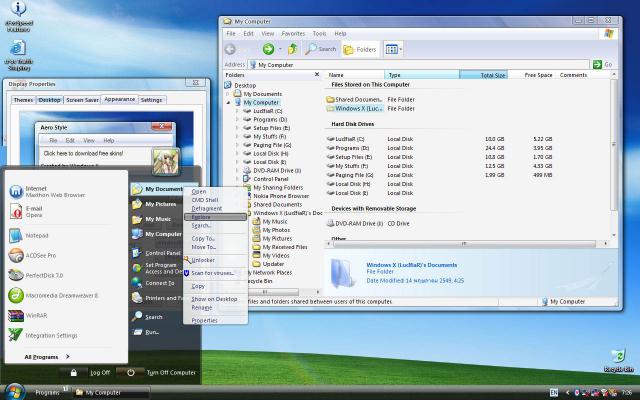Open PerfectDisk 7.0 from Start menu

click(36, 276)
